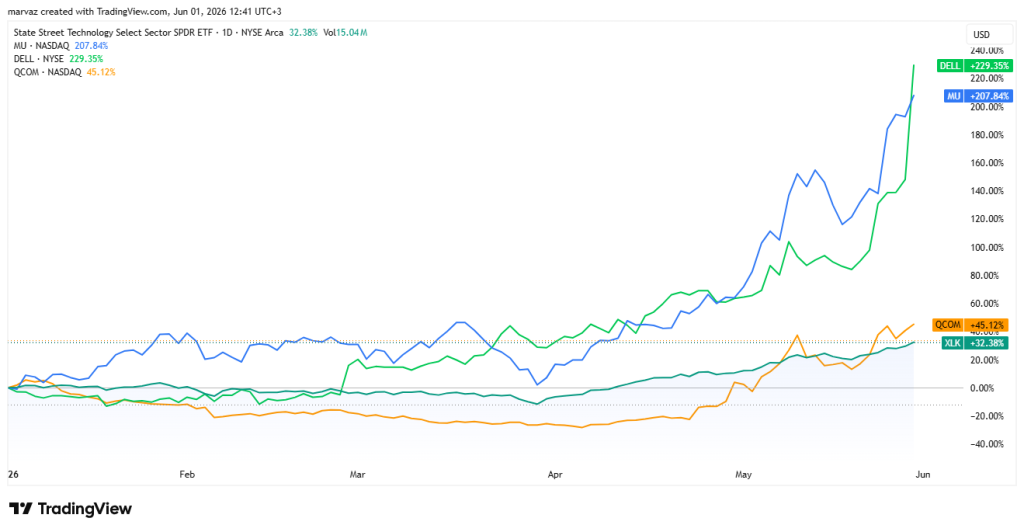1024x532 pixels.
Task: Click the Apr label on time axis
Action: 555,475
